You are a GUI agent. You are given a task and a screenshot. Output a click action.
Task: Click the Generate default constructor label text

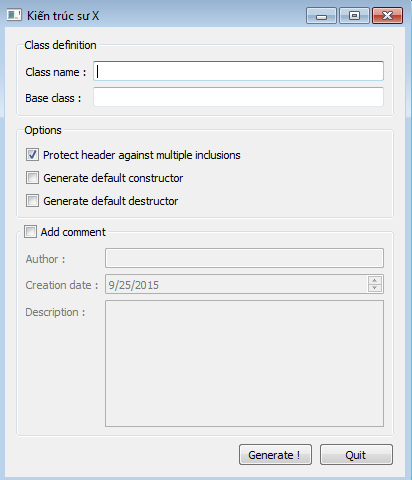113,178
